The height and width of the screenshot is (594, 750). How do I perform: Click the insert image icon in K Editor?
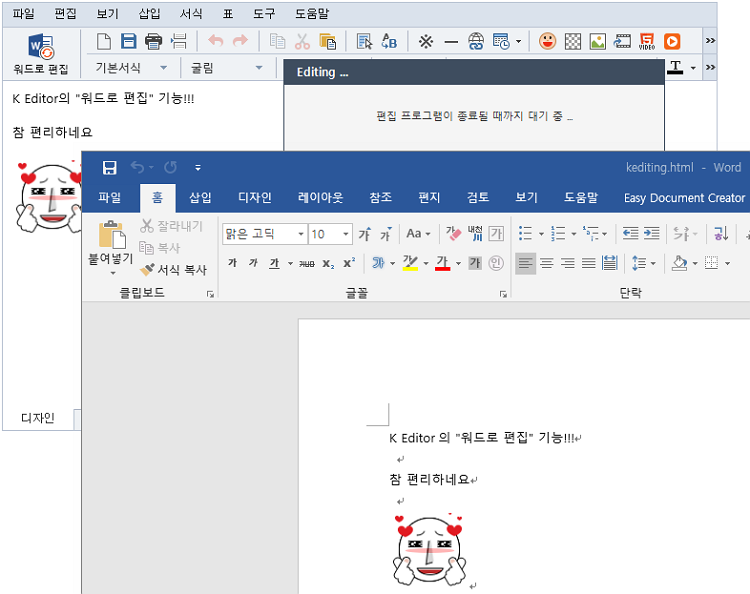(x=597, y=41)
